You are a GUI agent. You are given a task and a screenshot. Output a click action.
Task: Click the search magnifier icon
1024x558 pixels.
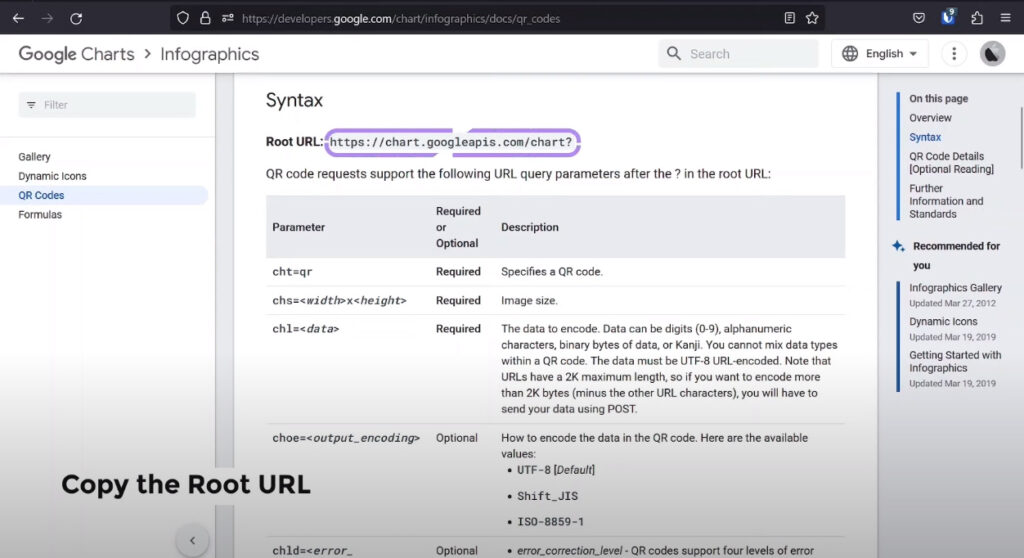point(674,54)
